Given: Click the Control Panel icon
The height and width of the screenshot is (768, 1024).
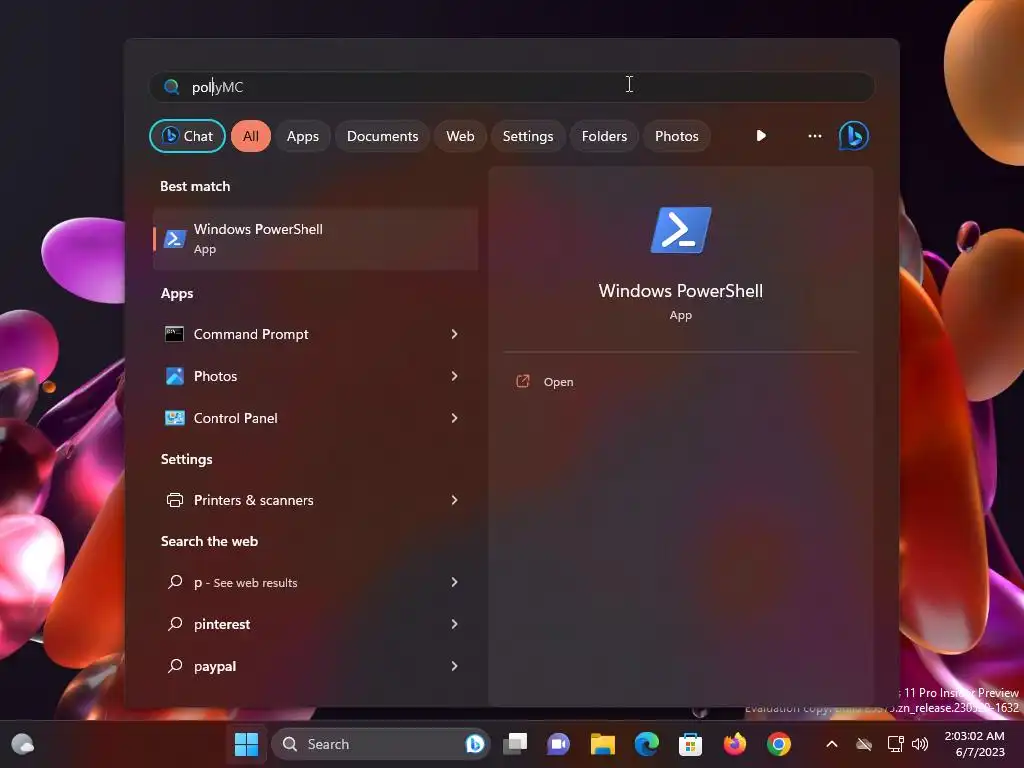Looking at the screenshot, I should point(174,418).
